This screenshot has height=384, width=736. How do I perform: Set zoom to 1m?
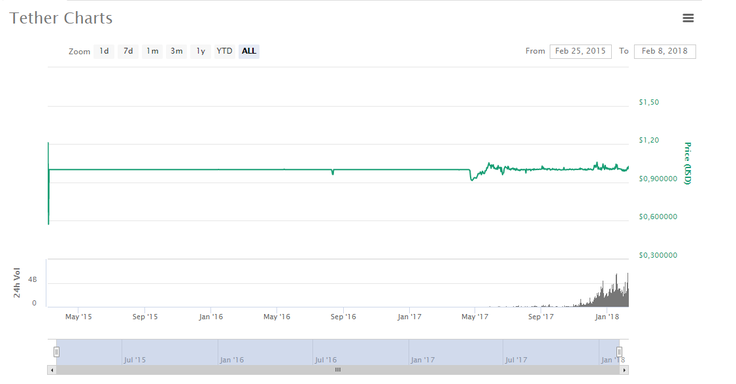click(x=152, y=51)
